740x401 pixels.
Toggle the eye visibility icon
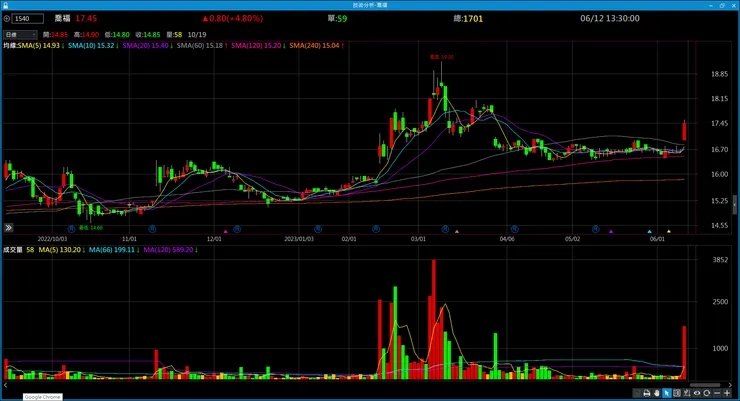[697, 393]
